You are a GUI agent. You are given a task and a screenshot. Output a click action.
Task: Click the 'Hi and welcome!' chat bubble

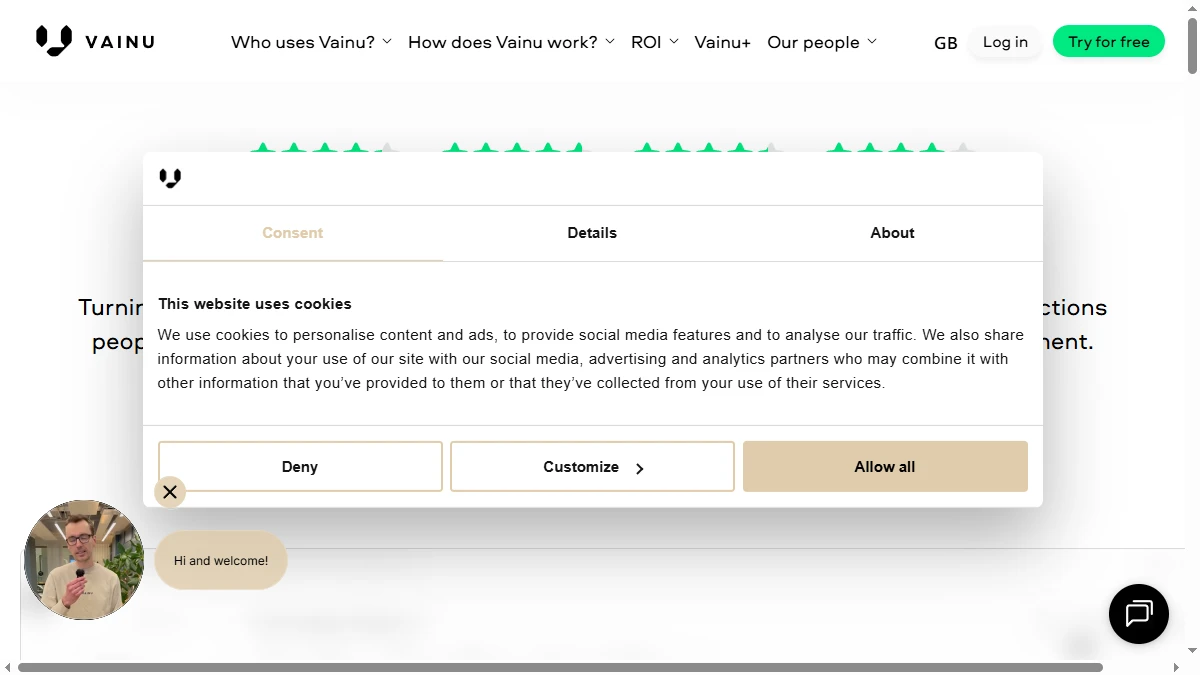220,560
